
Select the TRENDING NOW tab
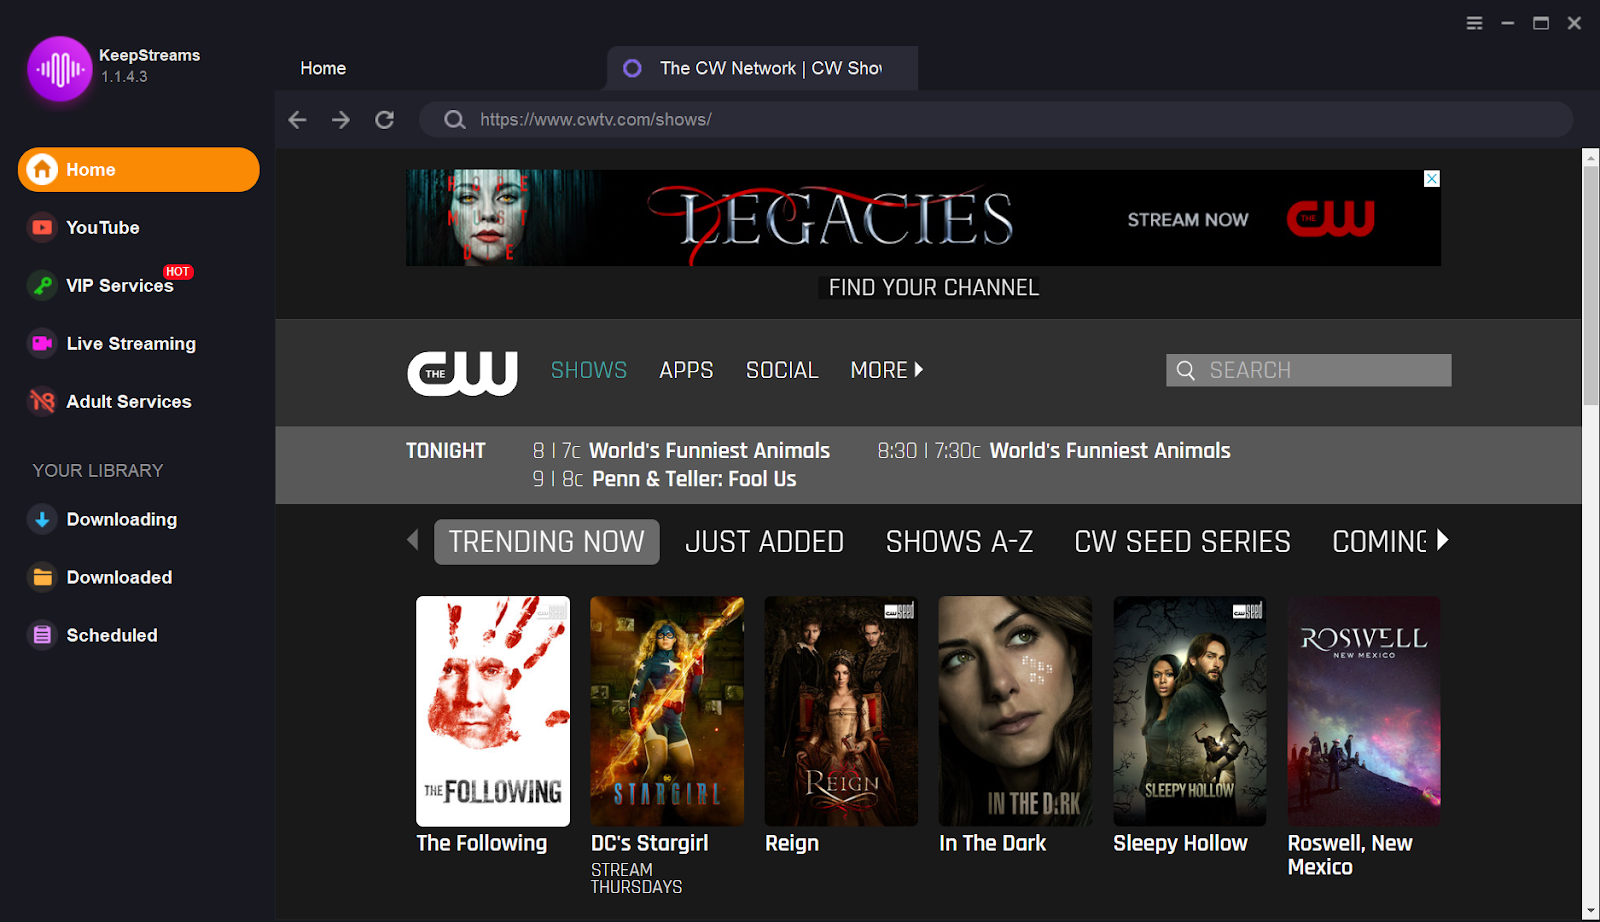[547, 542]
